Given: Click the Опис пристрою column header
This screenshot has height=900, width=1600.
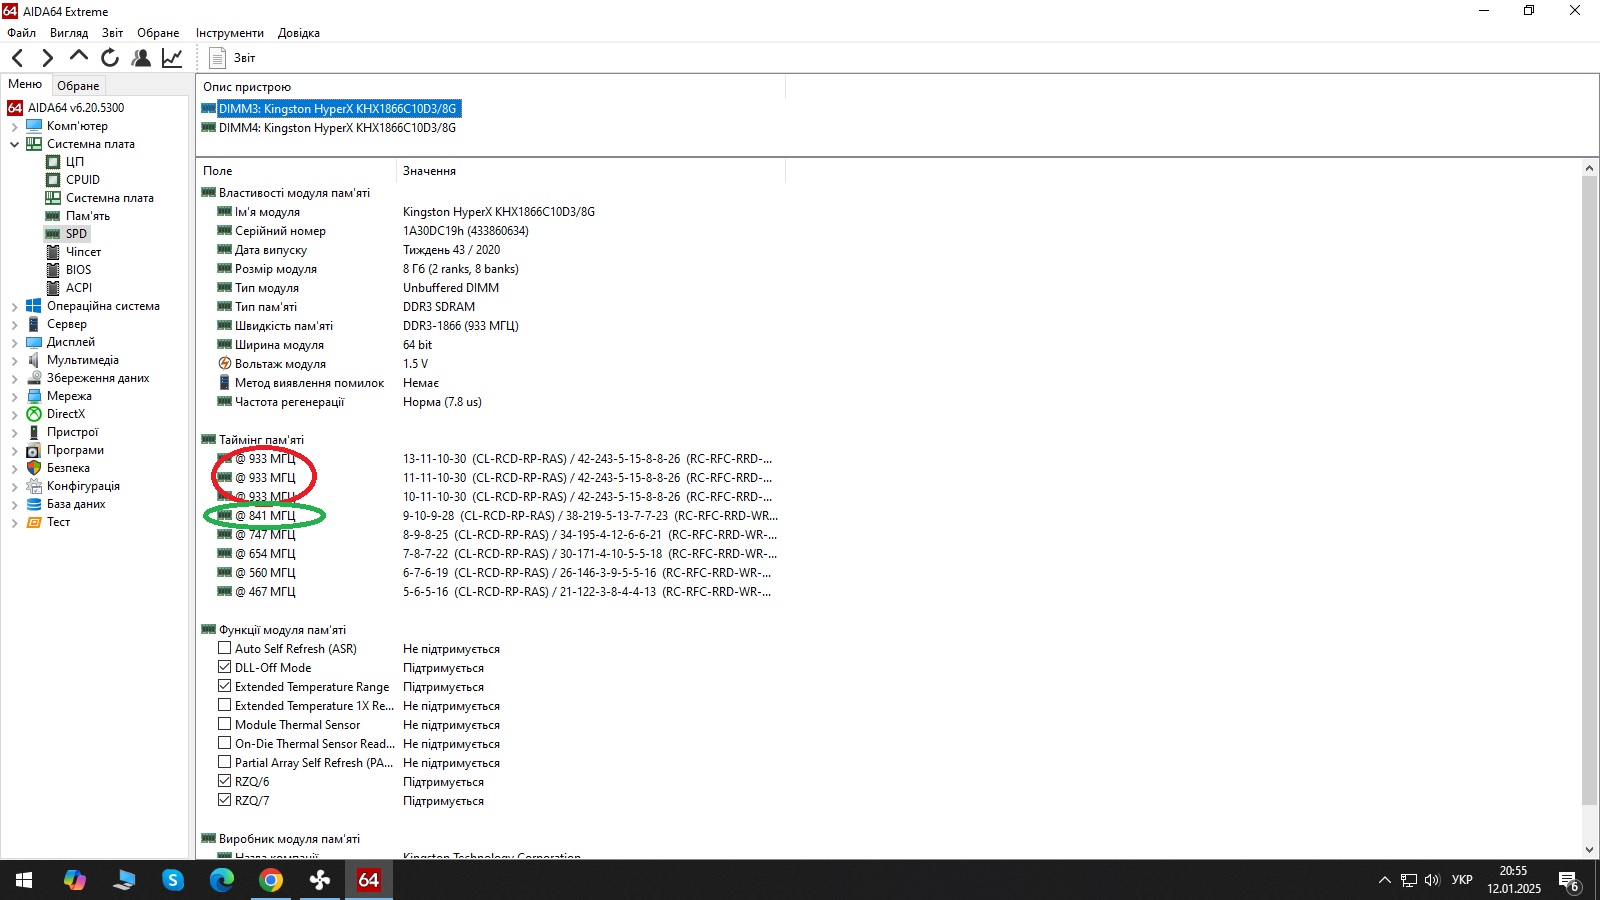Looking at the screenshot, I should tap(491, 87).
